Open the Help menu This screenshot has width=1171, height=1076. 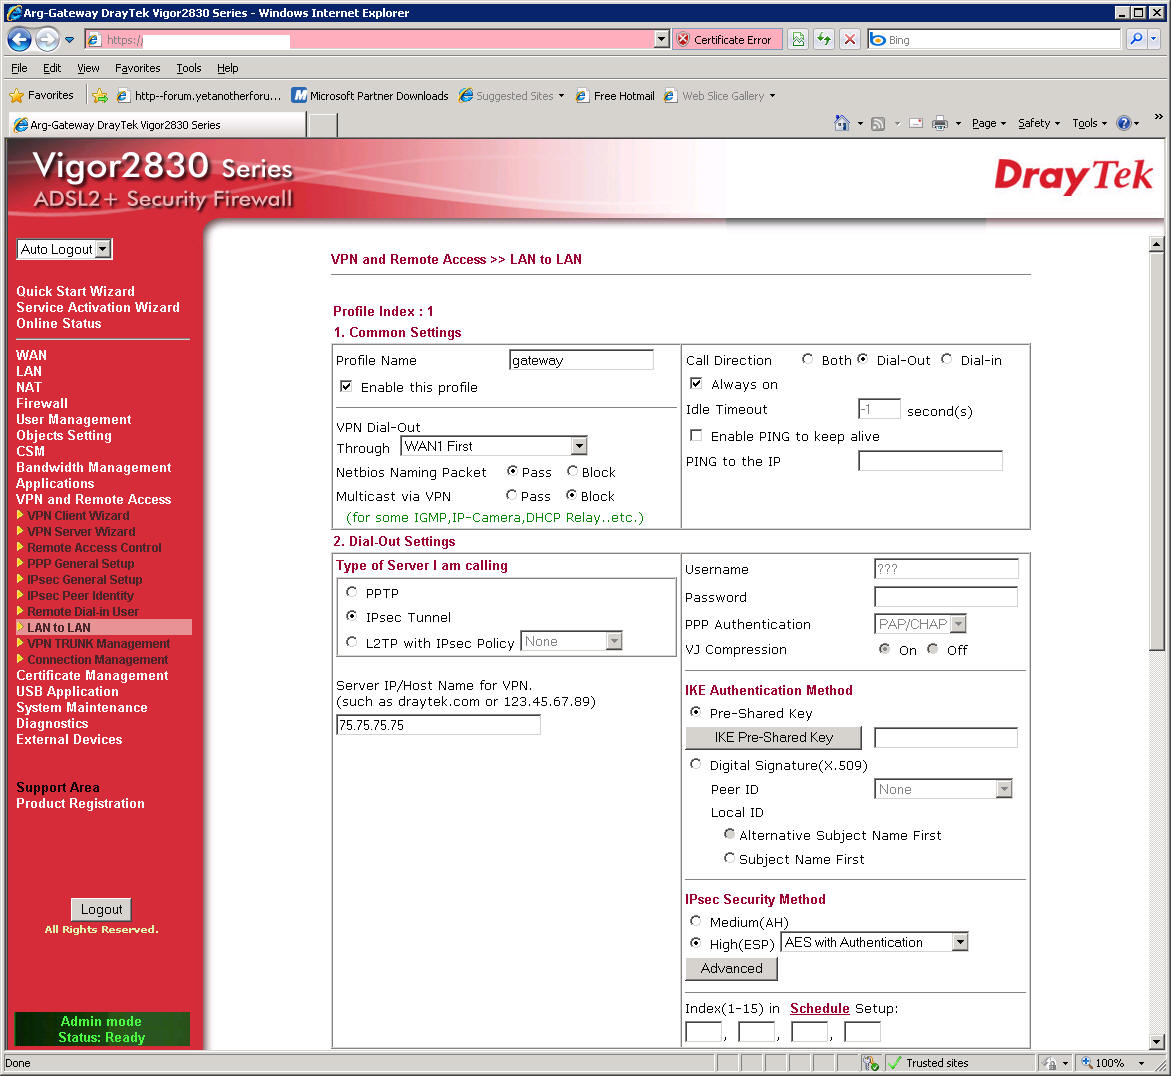pos(228,68)
